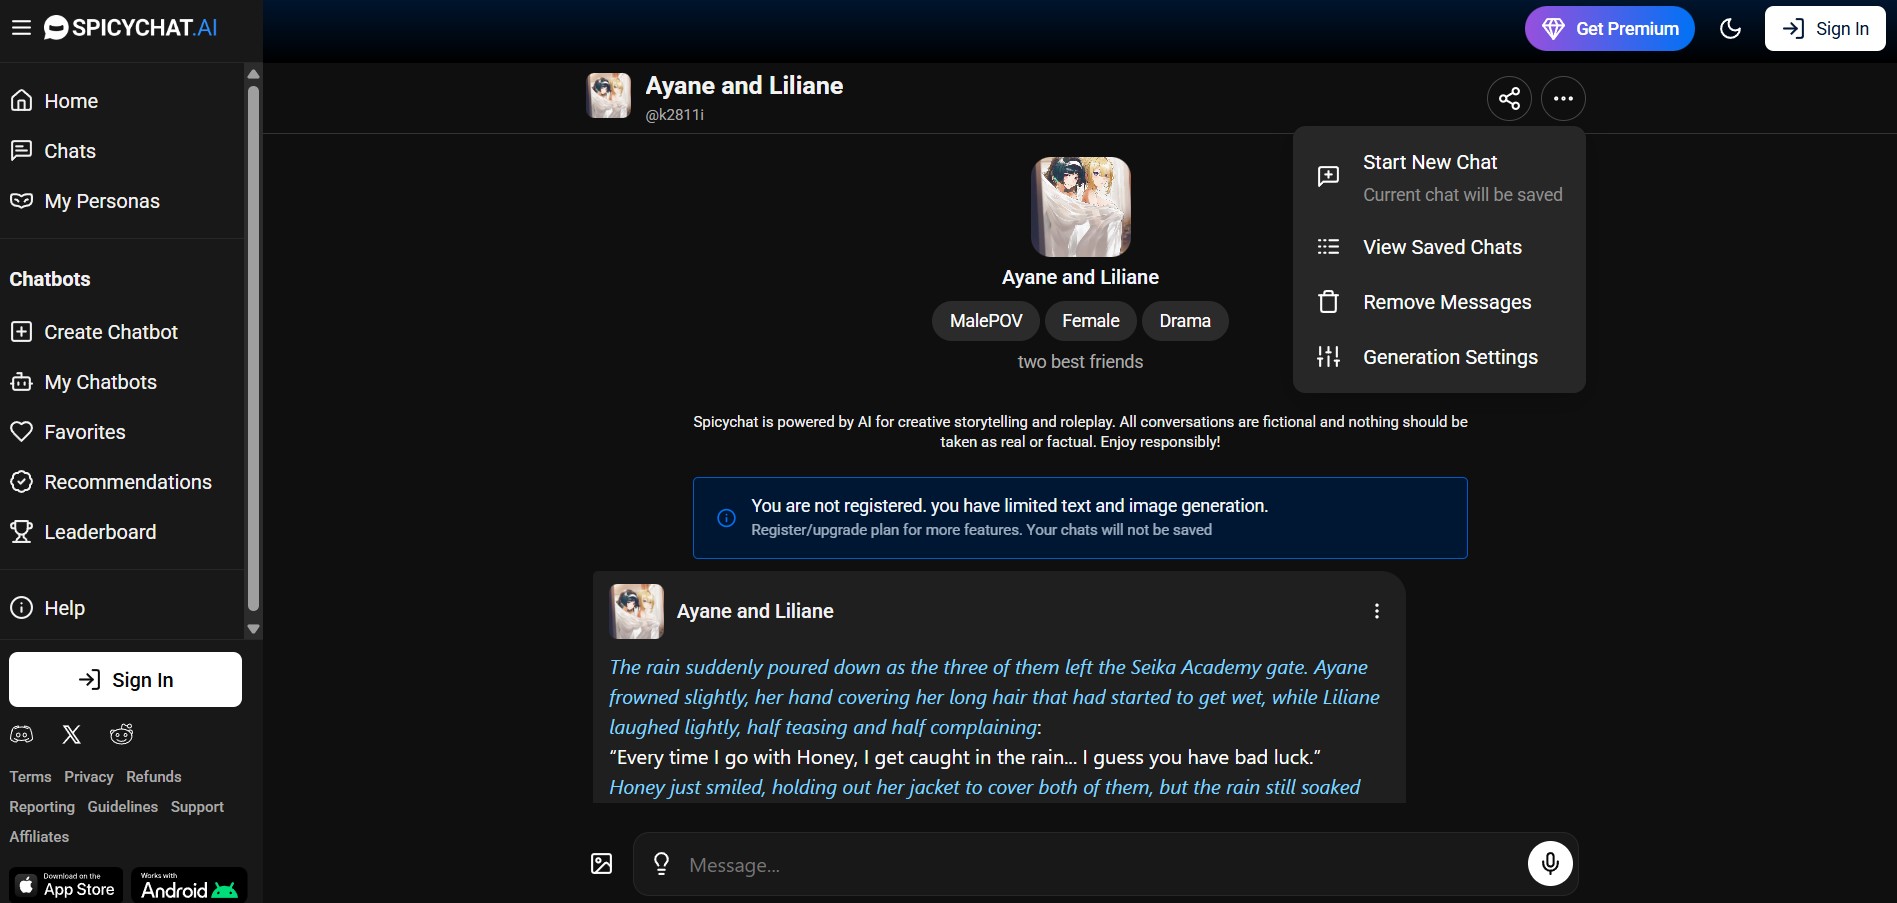The height and width of the screenshot is (903, 1897).
Task: Click the share chatbot icon
Action: click(x=1509, y=98)
